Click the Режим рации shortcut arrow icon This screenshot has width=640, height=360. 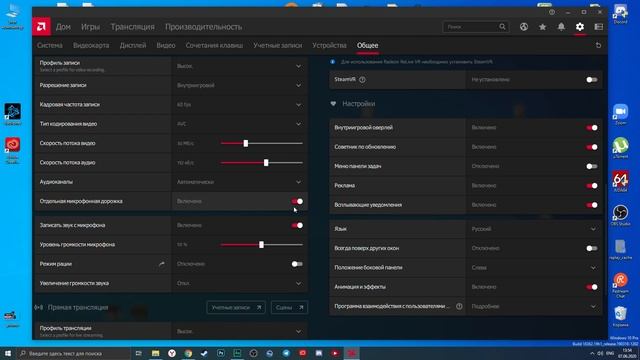[x=162, y=264]
